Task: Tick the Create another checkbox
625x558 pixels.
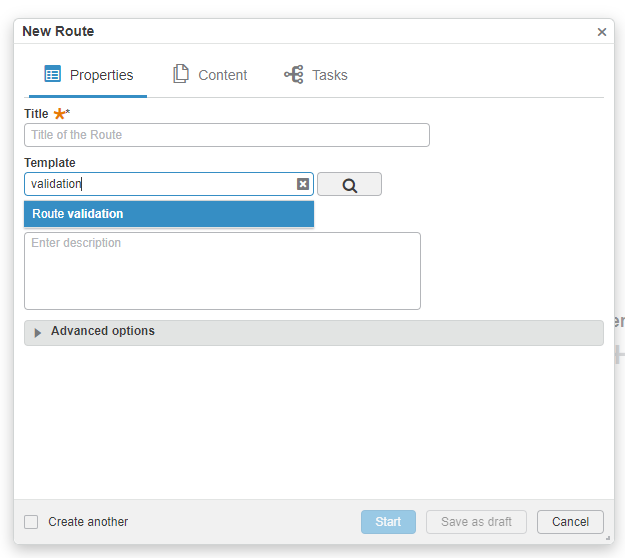Action: (x=31, y=522)
